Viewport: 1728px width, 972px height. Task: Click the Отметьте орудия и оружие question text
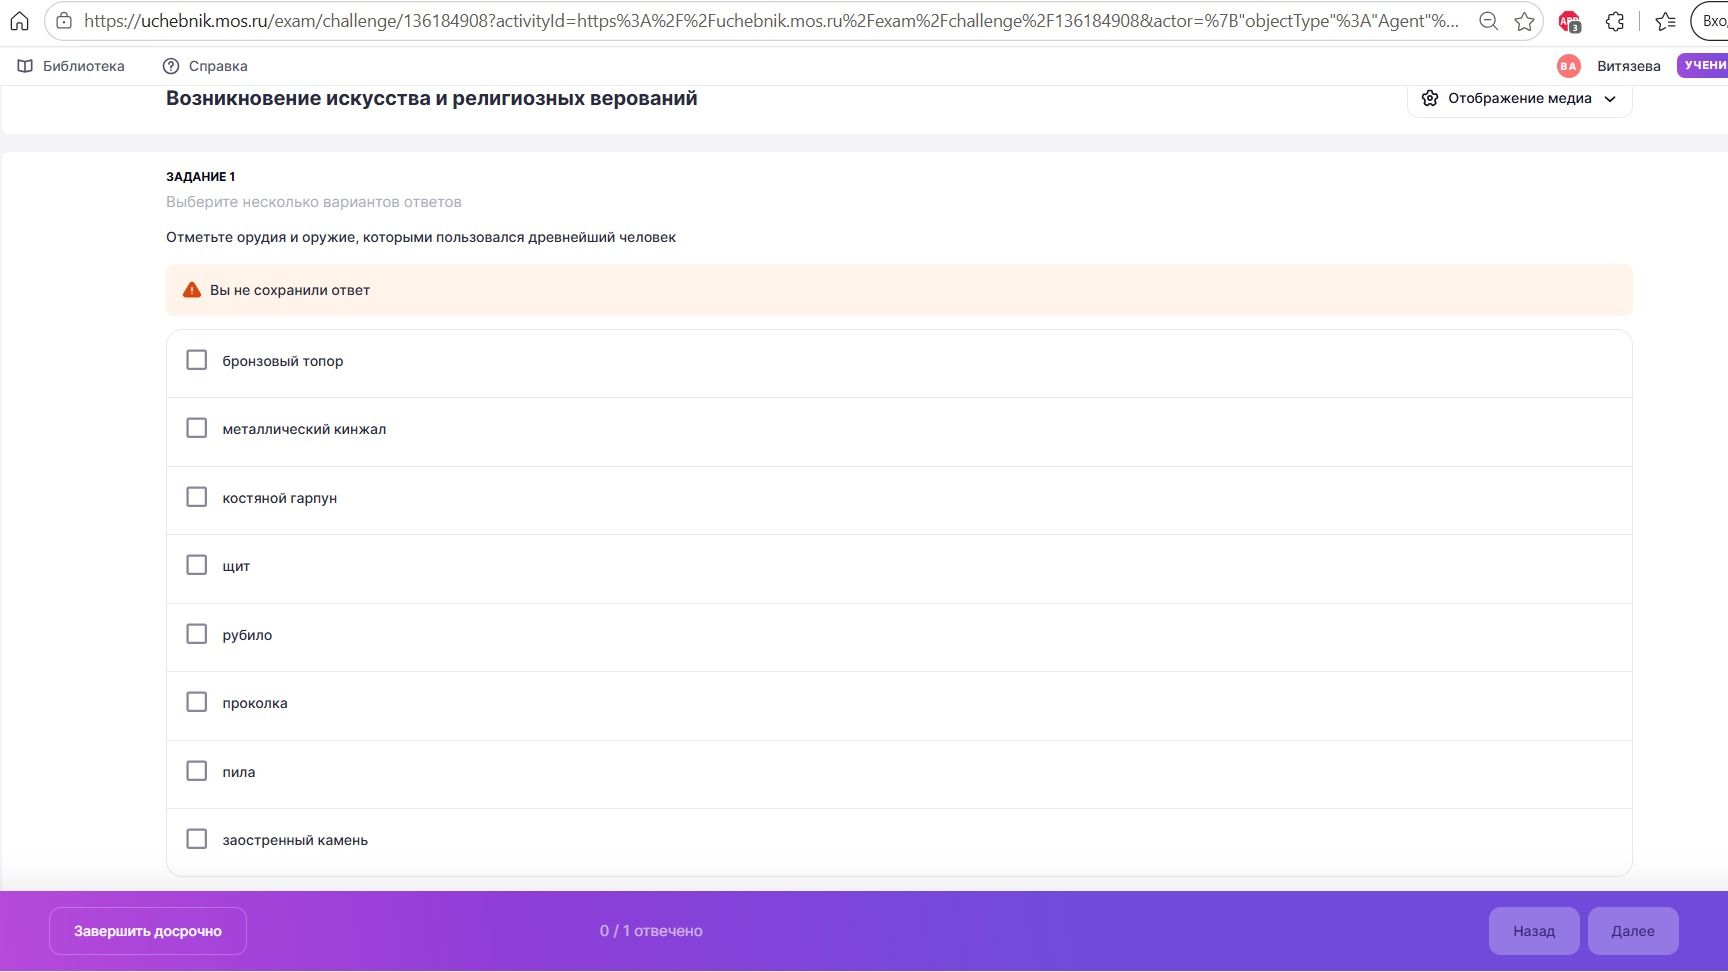421,237
